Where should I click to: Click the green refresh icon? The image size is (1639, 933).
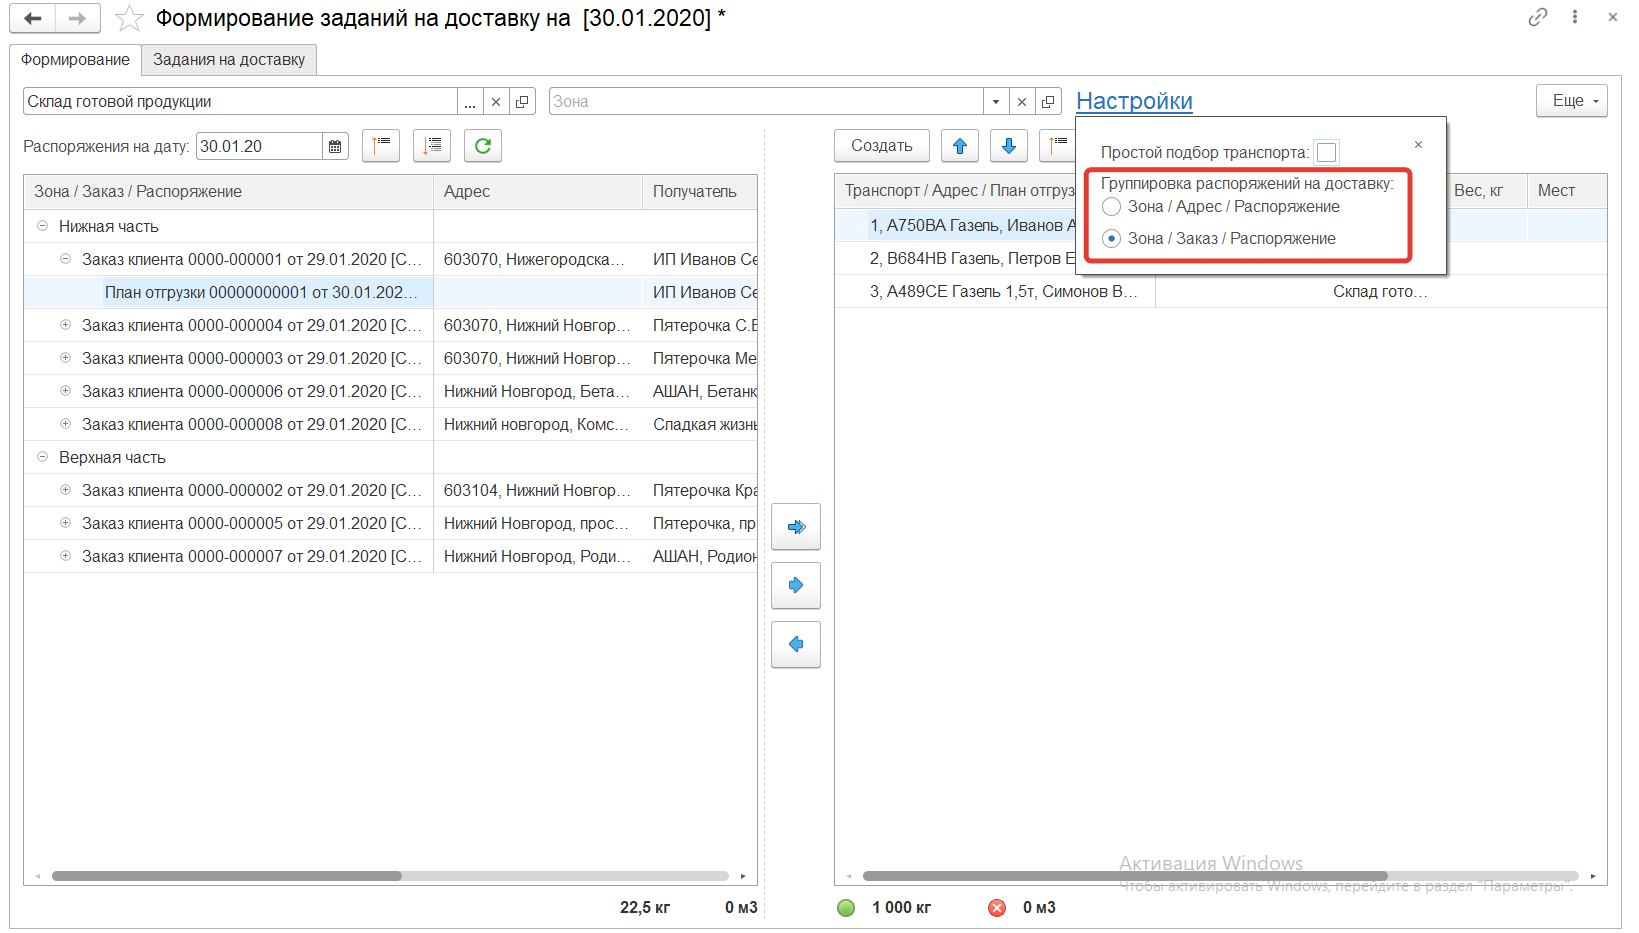tap(482, 146)
